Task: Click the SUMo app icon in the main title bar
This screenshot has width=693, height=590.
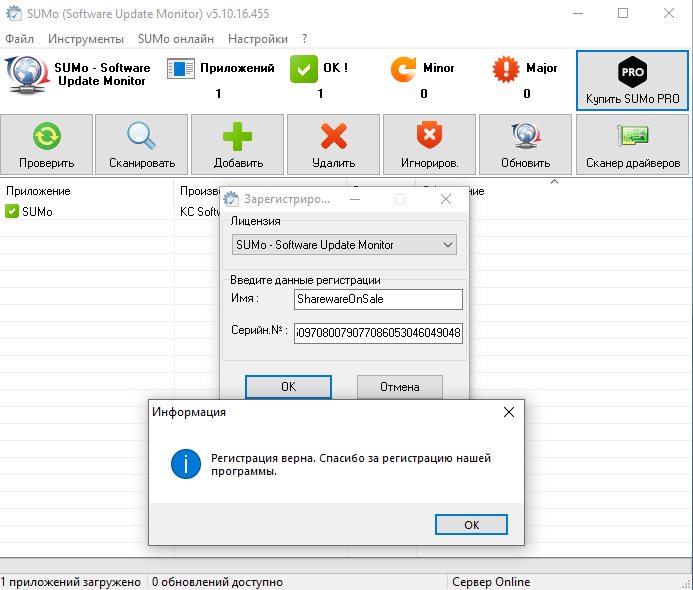Action: 14,13
